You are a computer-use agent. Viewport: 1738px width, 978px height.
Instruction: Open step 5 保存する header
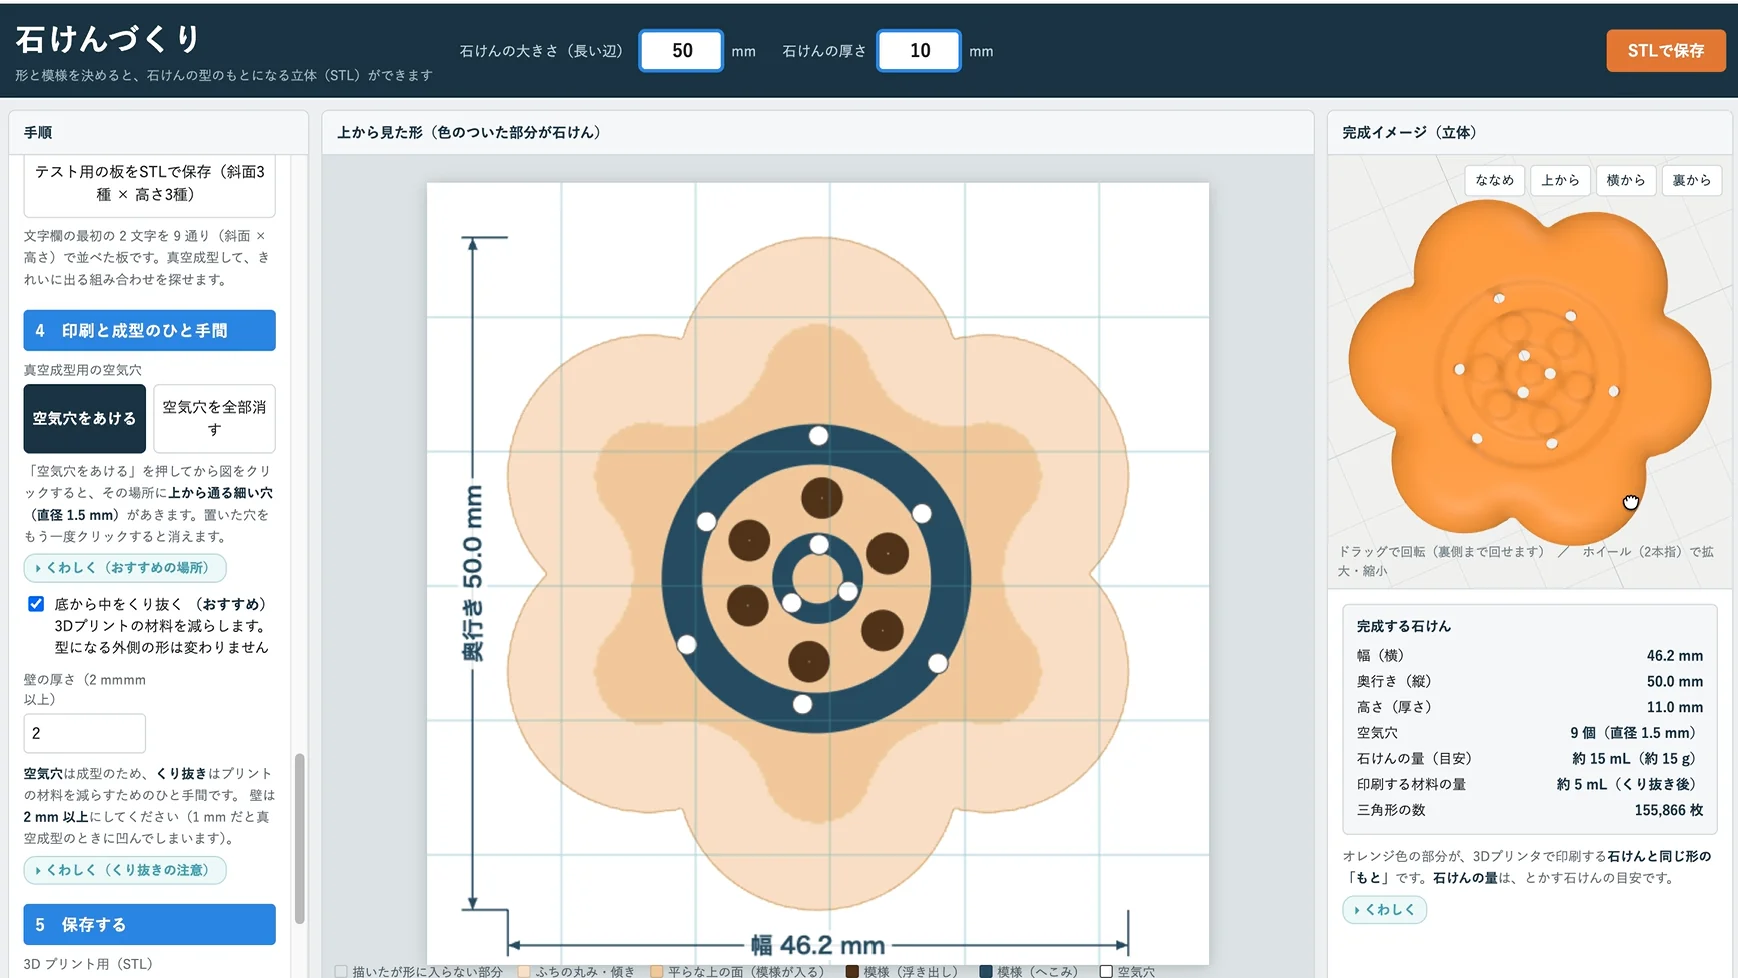click(150, 925)
